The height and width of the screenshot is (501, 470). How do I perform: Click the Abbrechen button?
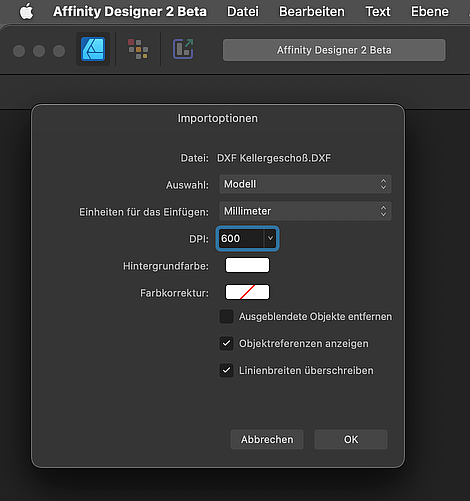pos(267,439)
